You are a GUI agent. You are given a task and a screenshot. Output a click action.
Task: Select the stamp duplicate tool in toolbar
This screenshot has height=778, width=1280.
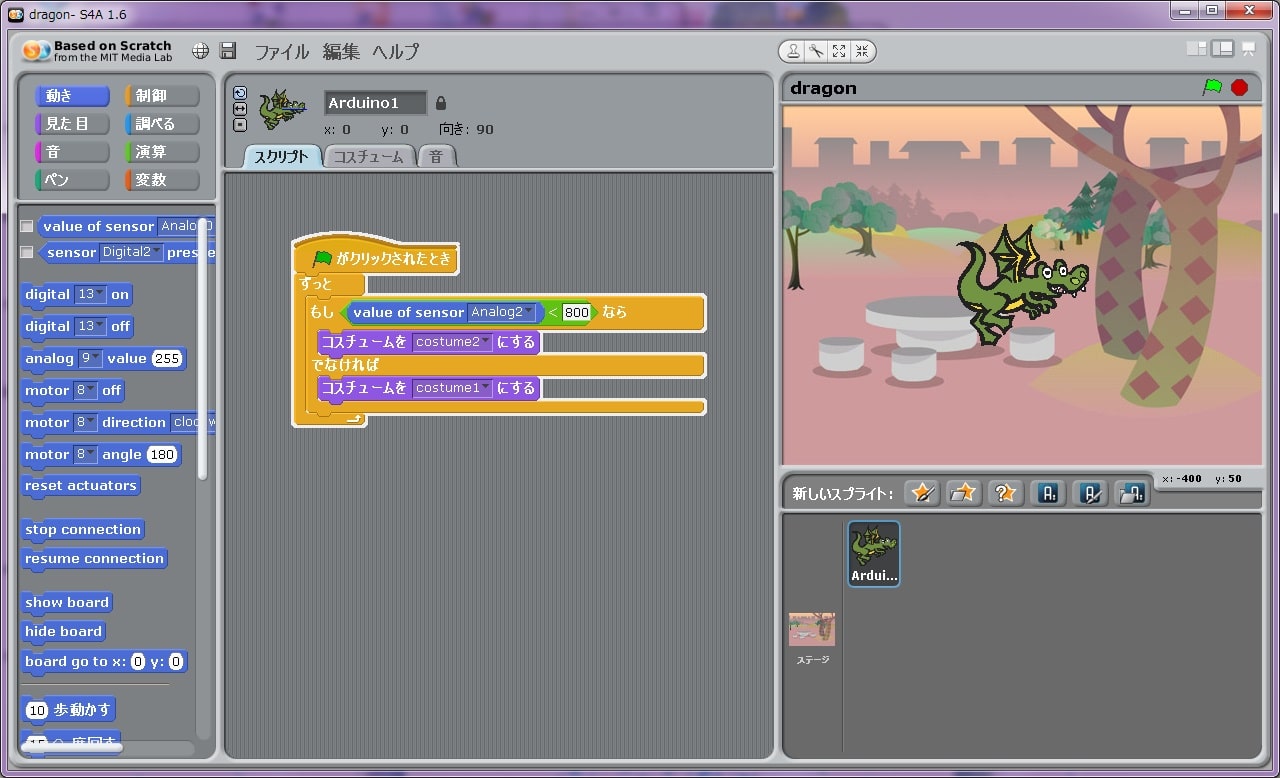[x=793, y=51]
